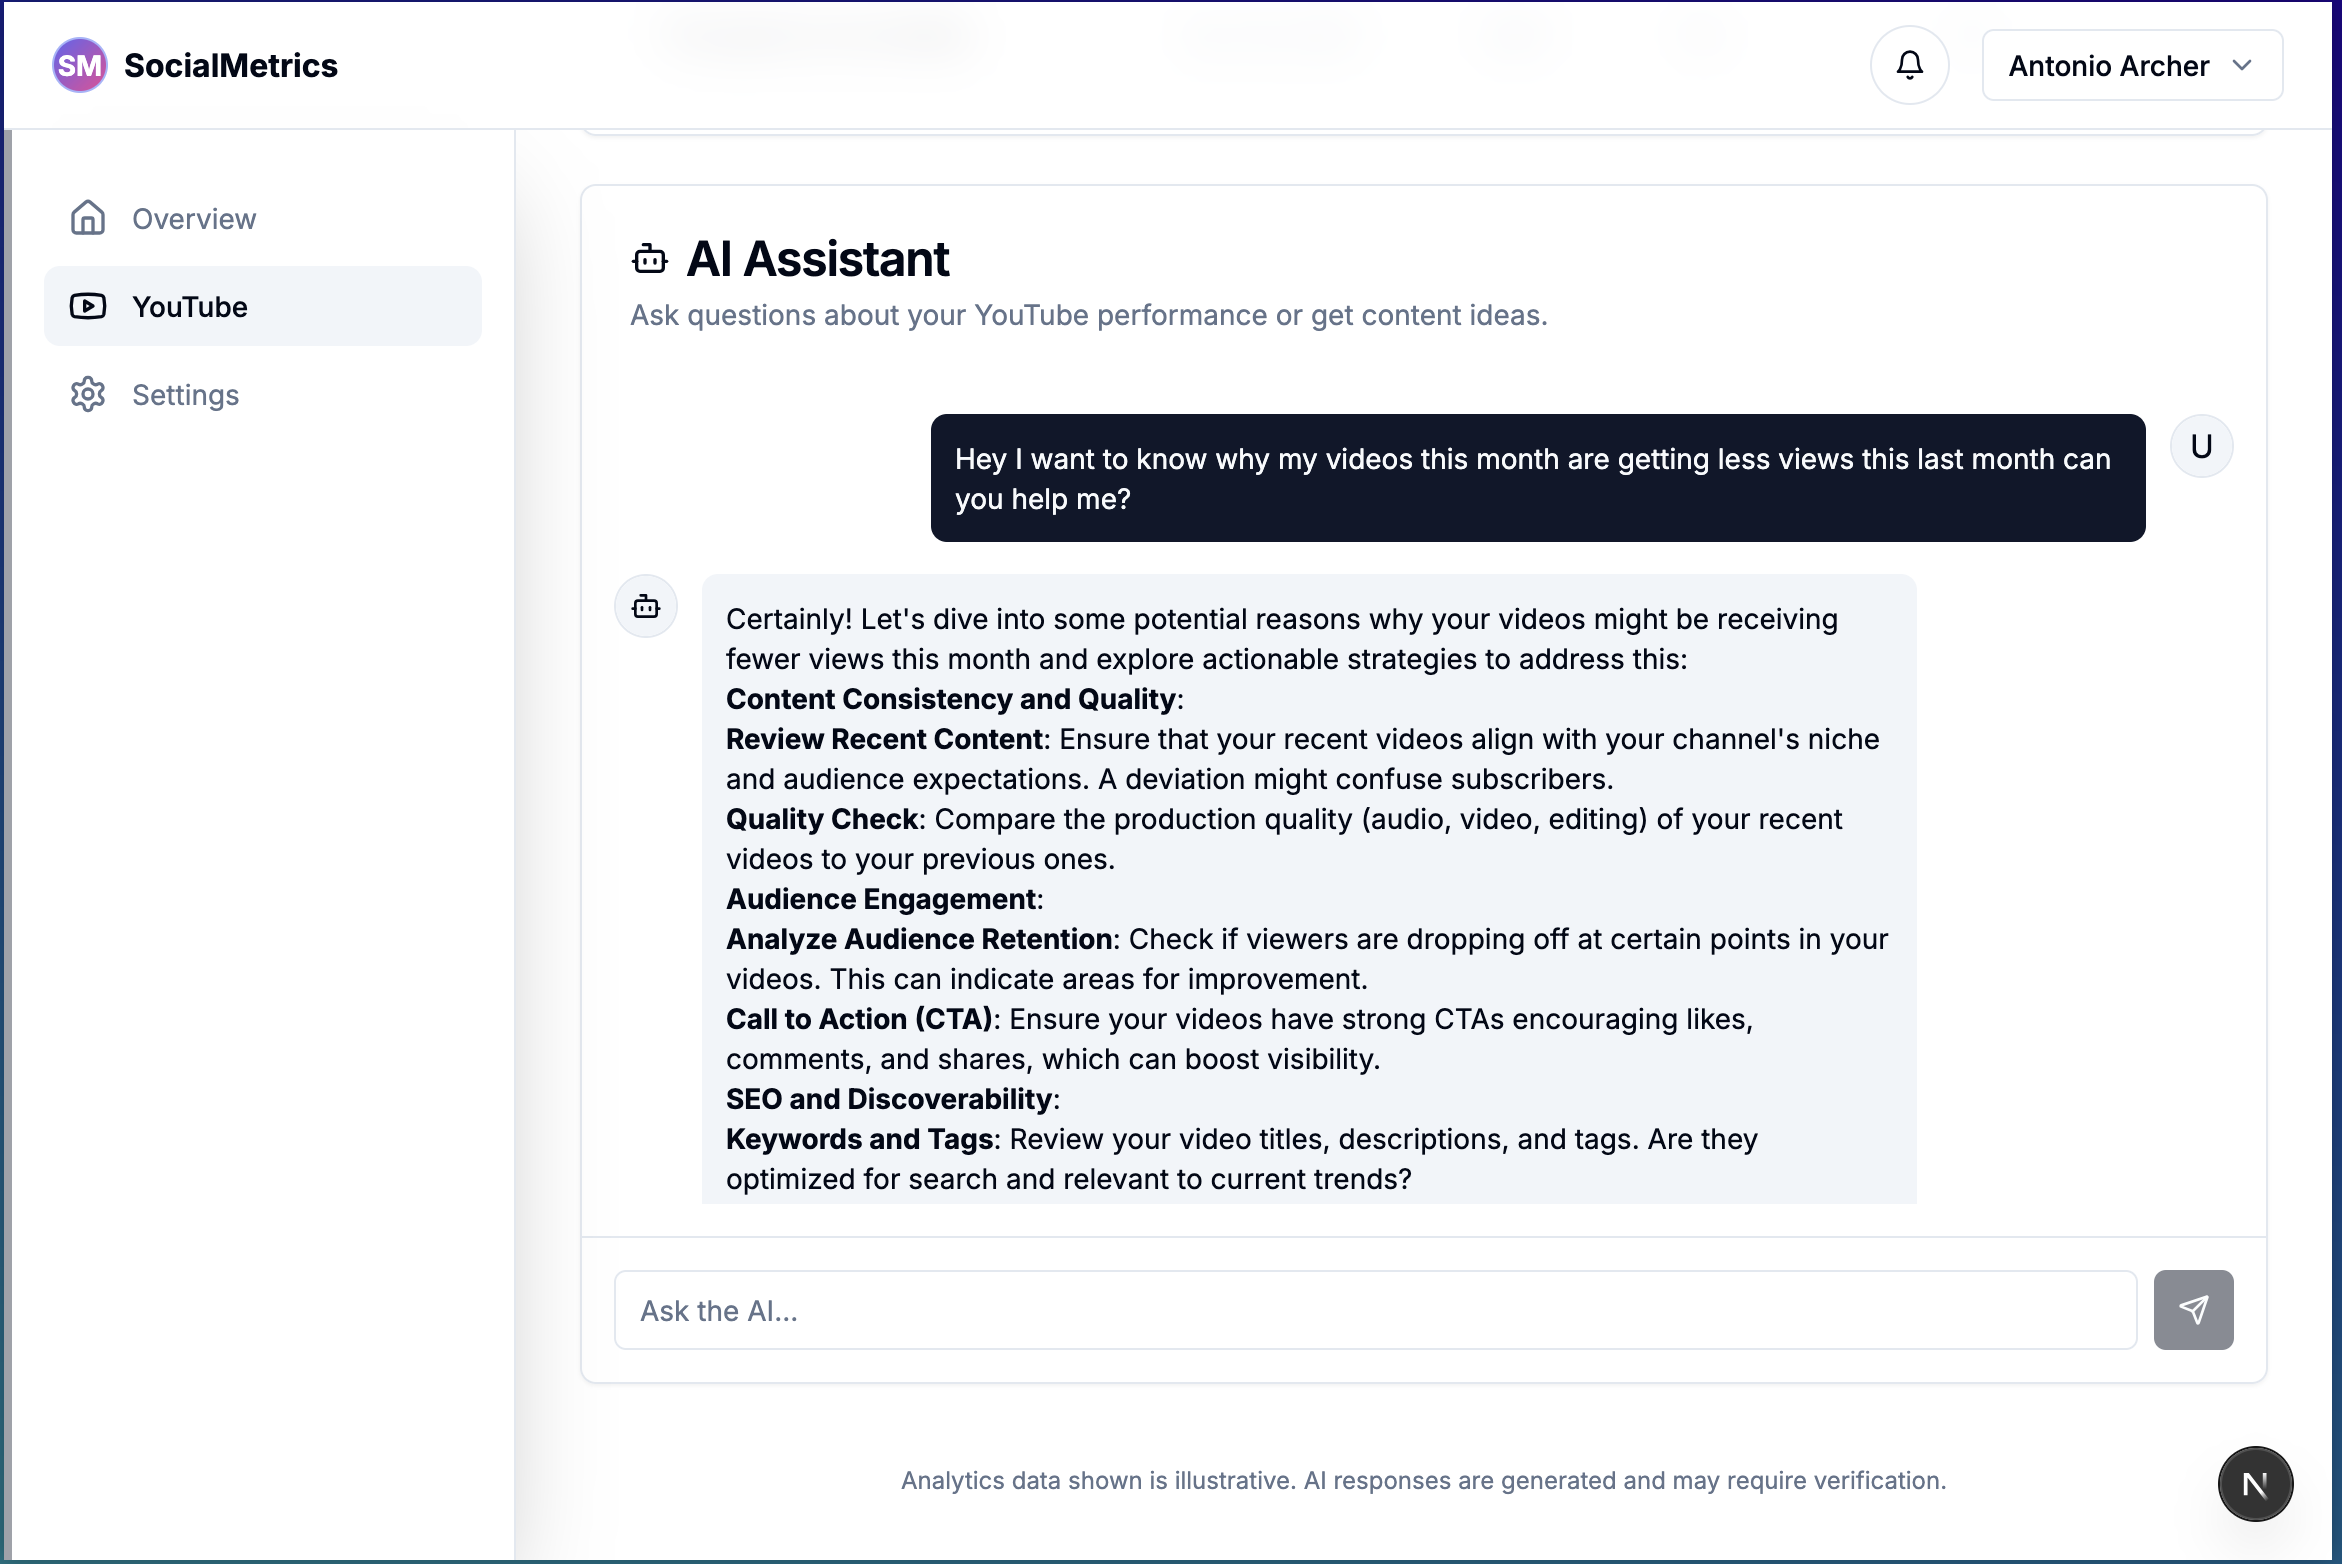Click the Settings gear icon
Screen dimensions: 2342x1564
click(88, 395)
